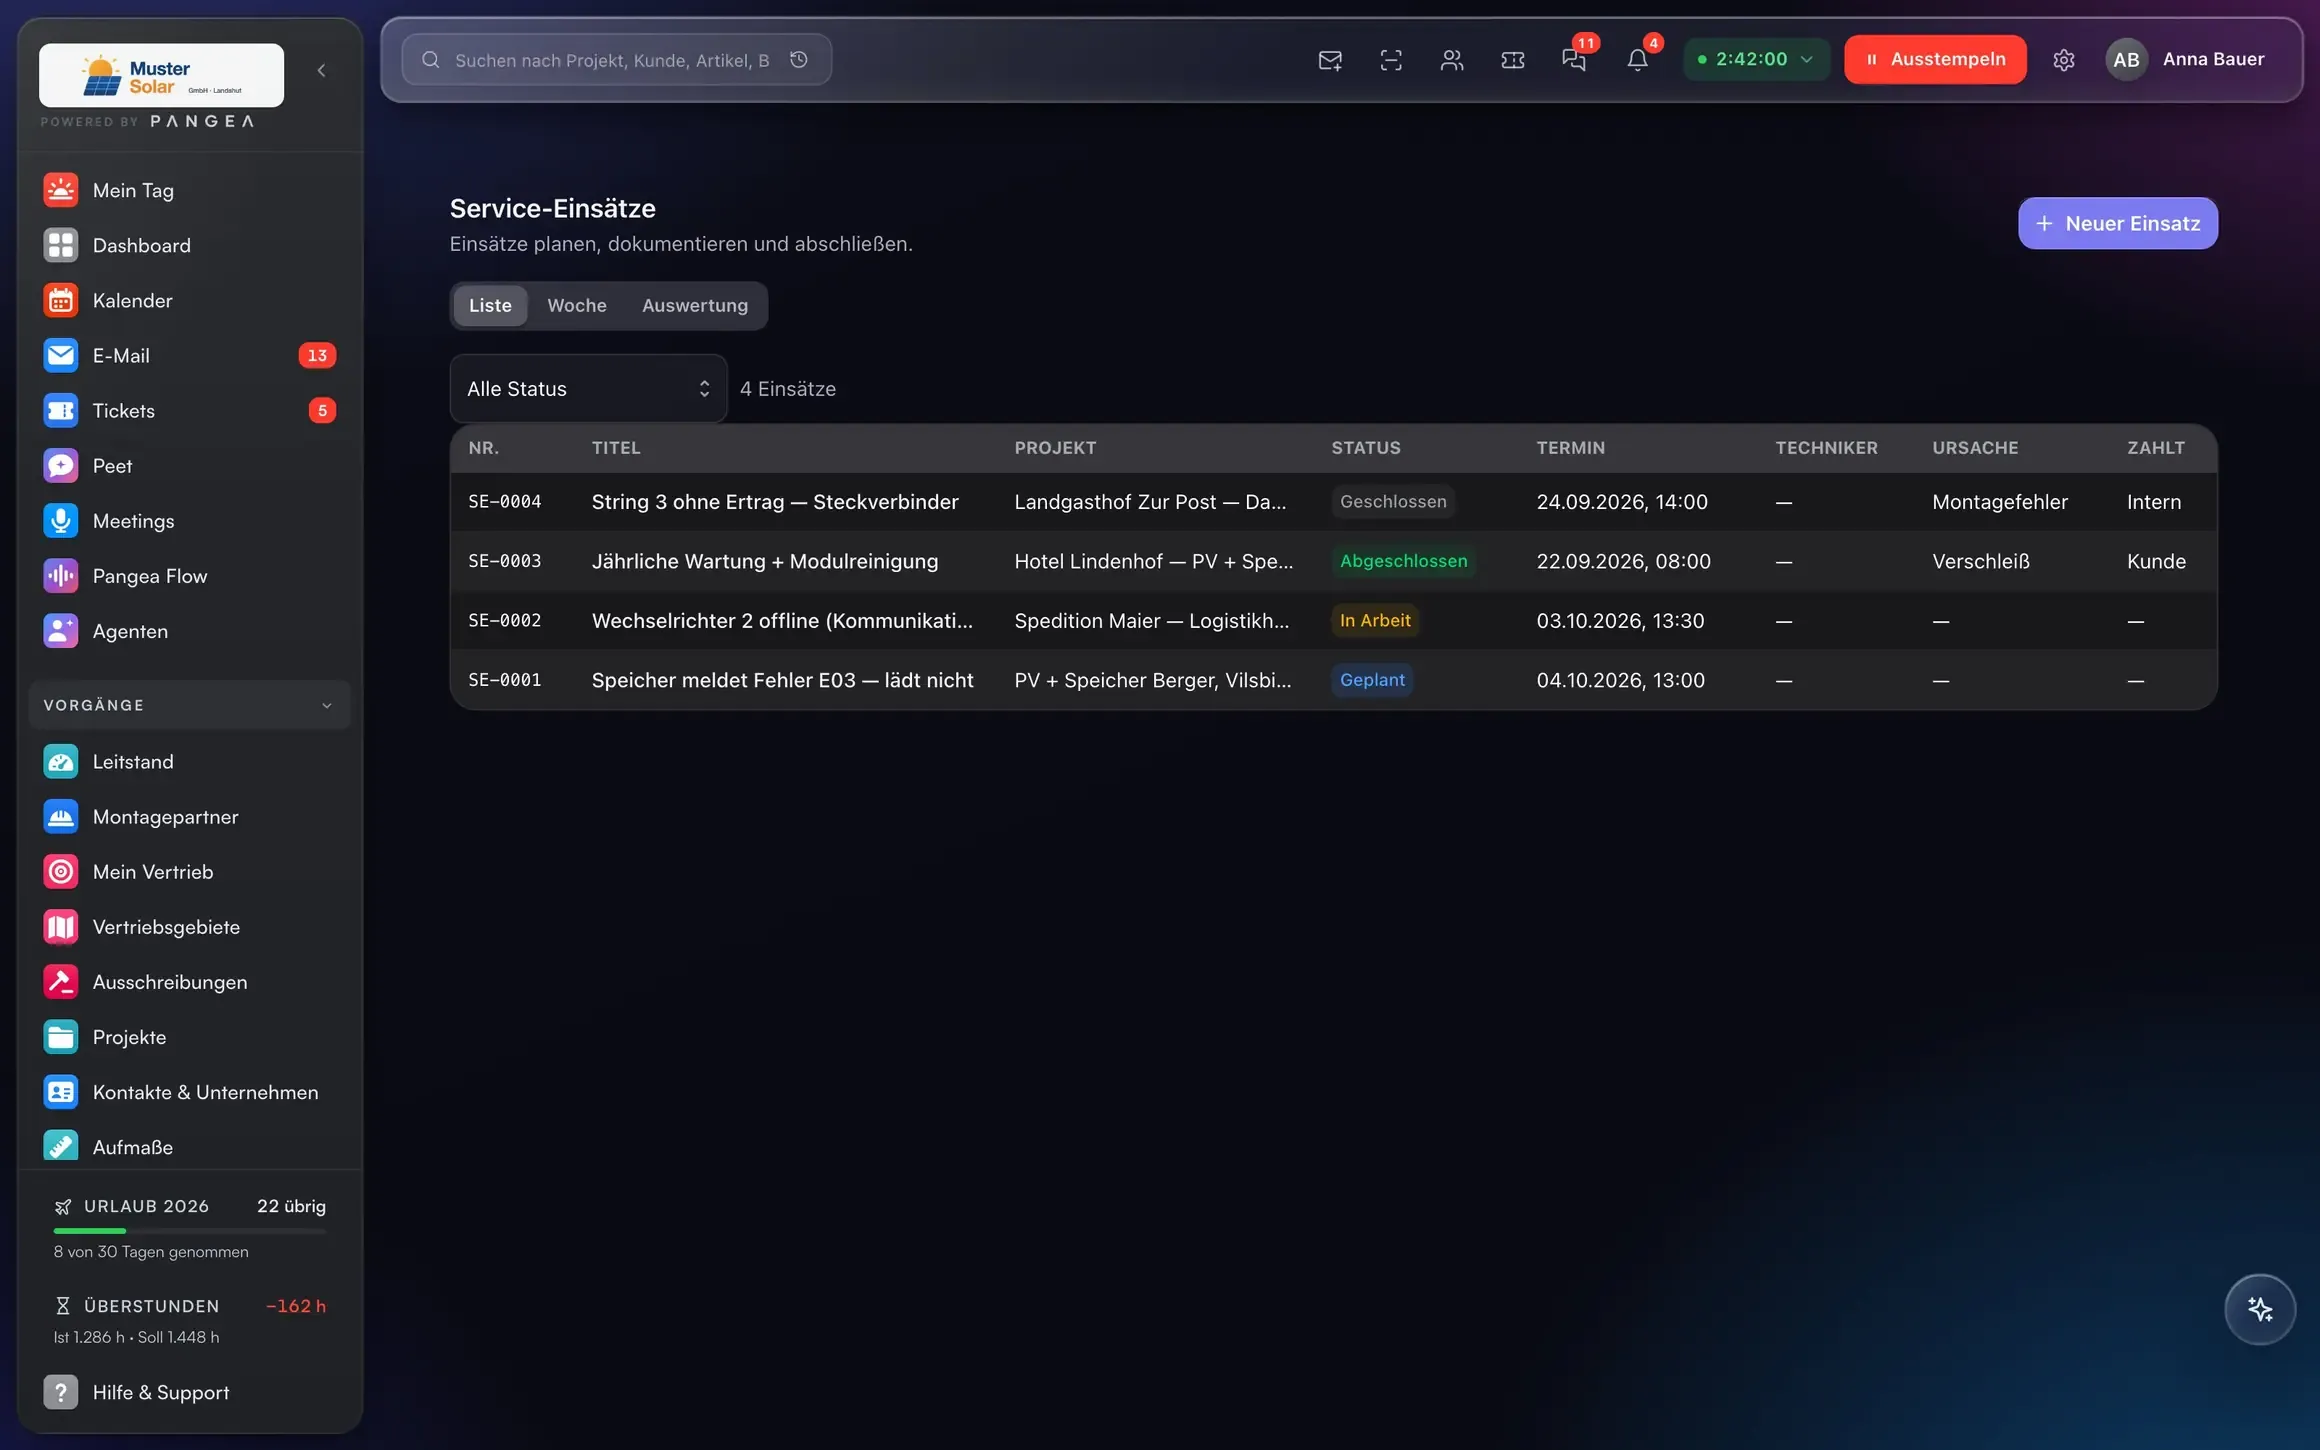
Task: Open row SE-0002 Wechselrichter 2 offline
Action: (x=1334, y=620)
